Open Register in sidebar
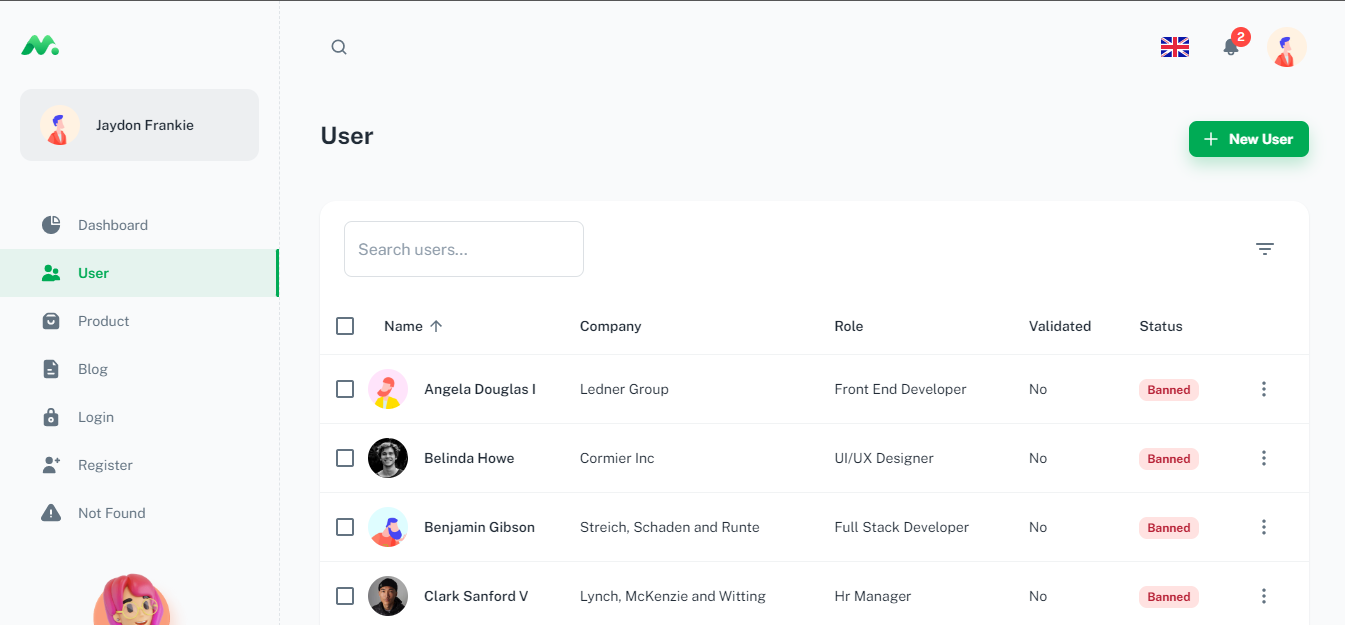This screenshot has height=625, width=1345. (139, 465)
